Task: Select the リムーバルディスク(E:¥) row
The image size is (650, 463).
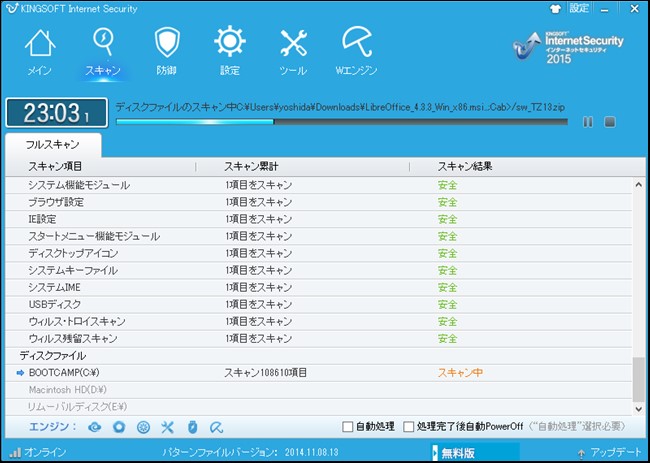Action: click(318, 407)
